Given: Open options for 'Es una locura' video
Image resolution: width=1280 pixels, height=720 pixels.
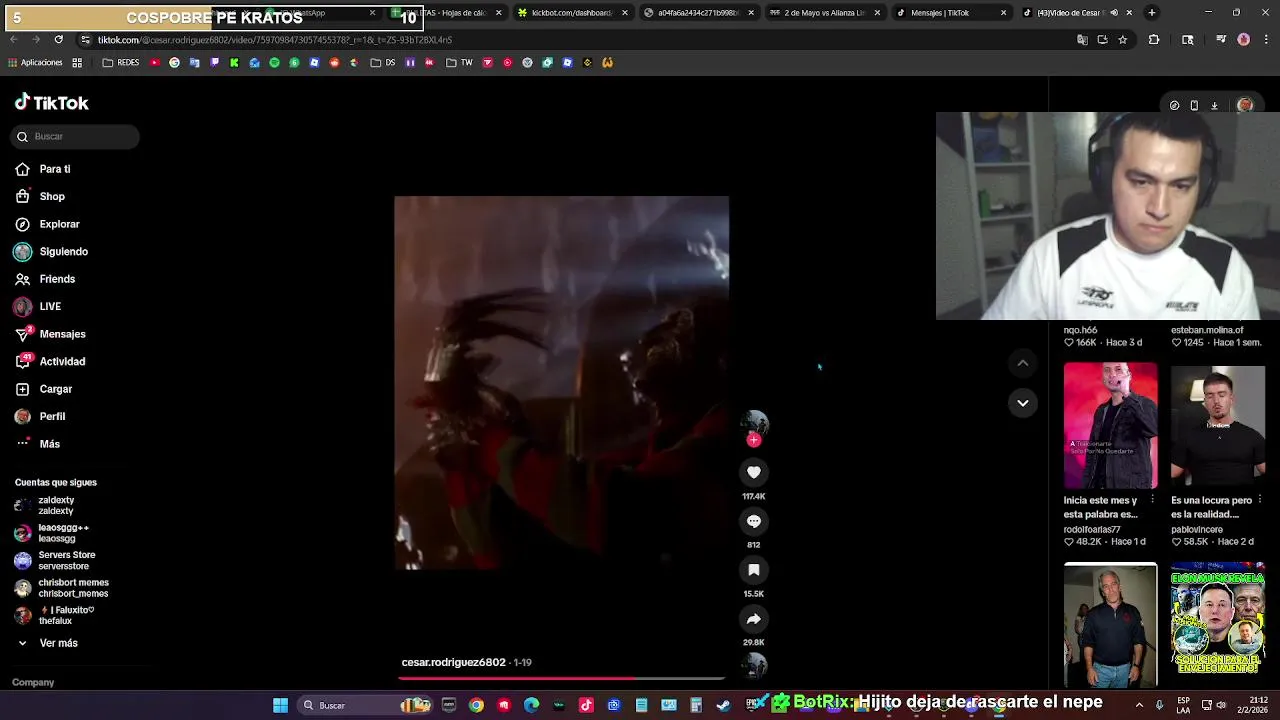Looking at the screenshot, I should (x=1260, y=500).
